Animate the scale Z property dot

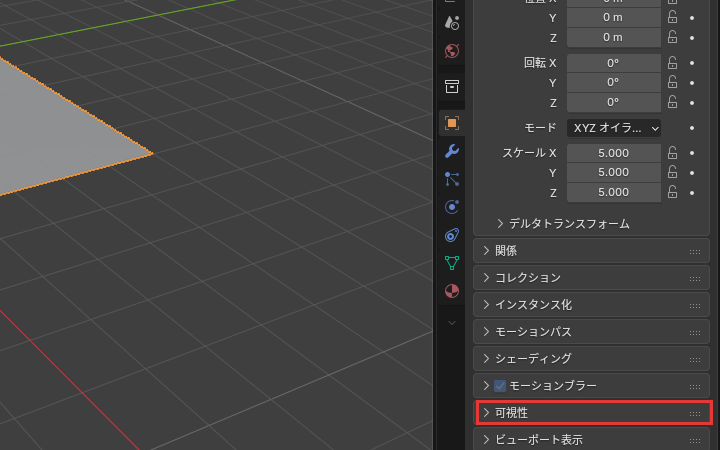point(692,193)
